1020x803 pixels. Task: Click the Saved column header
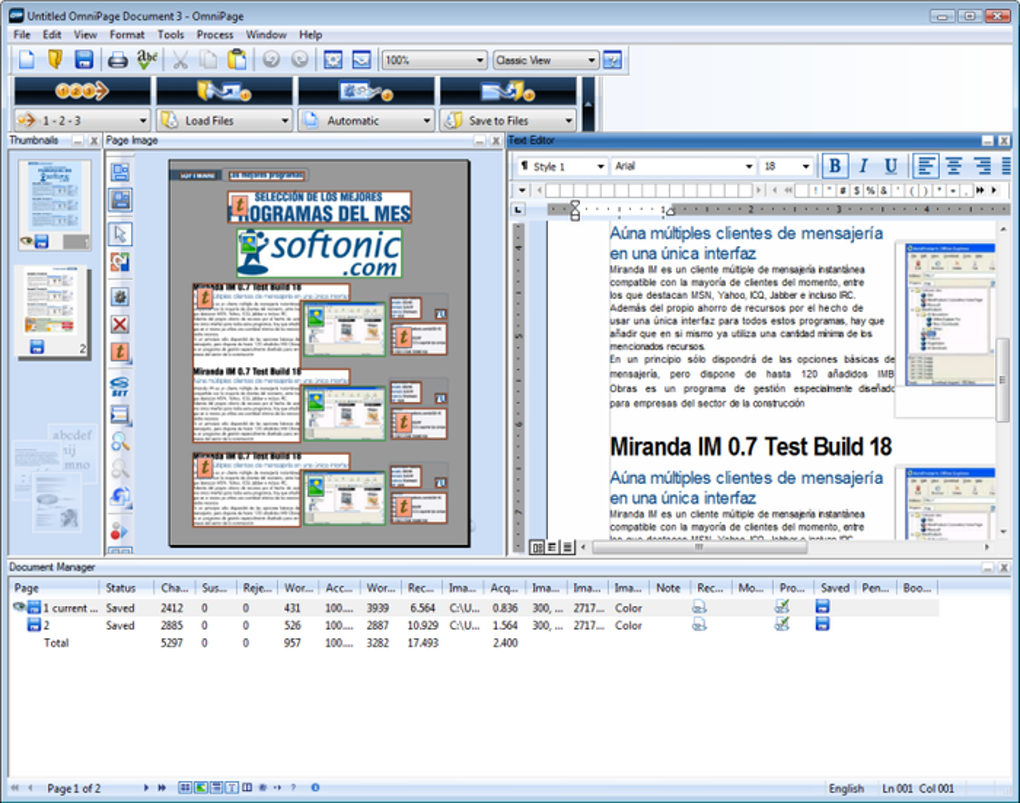pyautogui.click(x=835, y=588)
